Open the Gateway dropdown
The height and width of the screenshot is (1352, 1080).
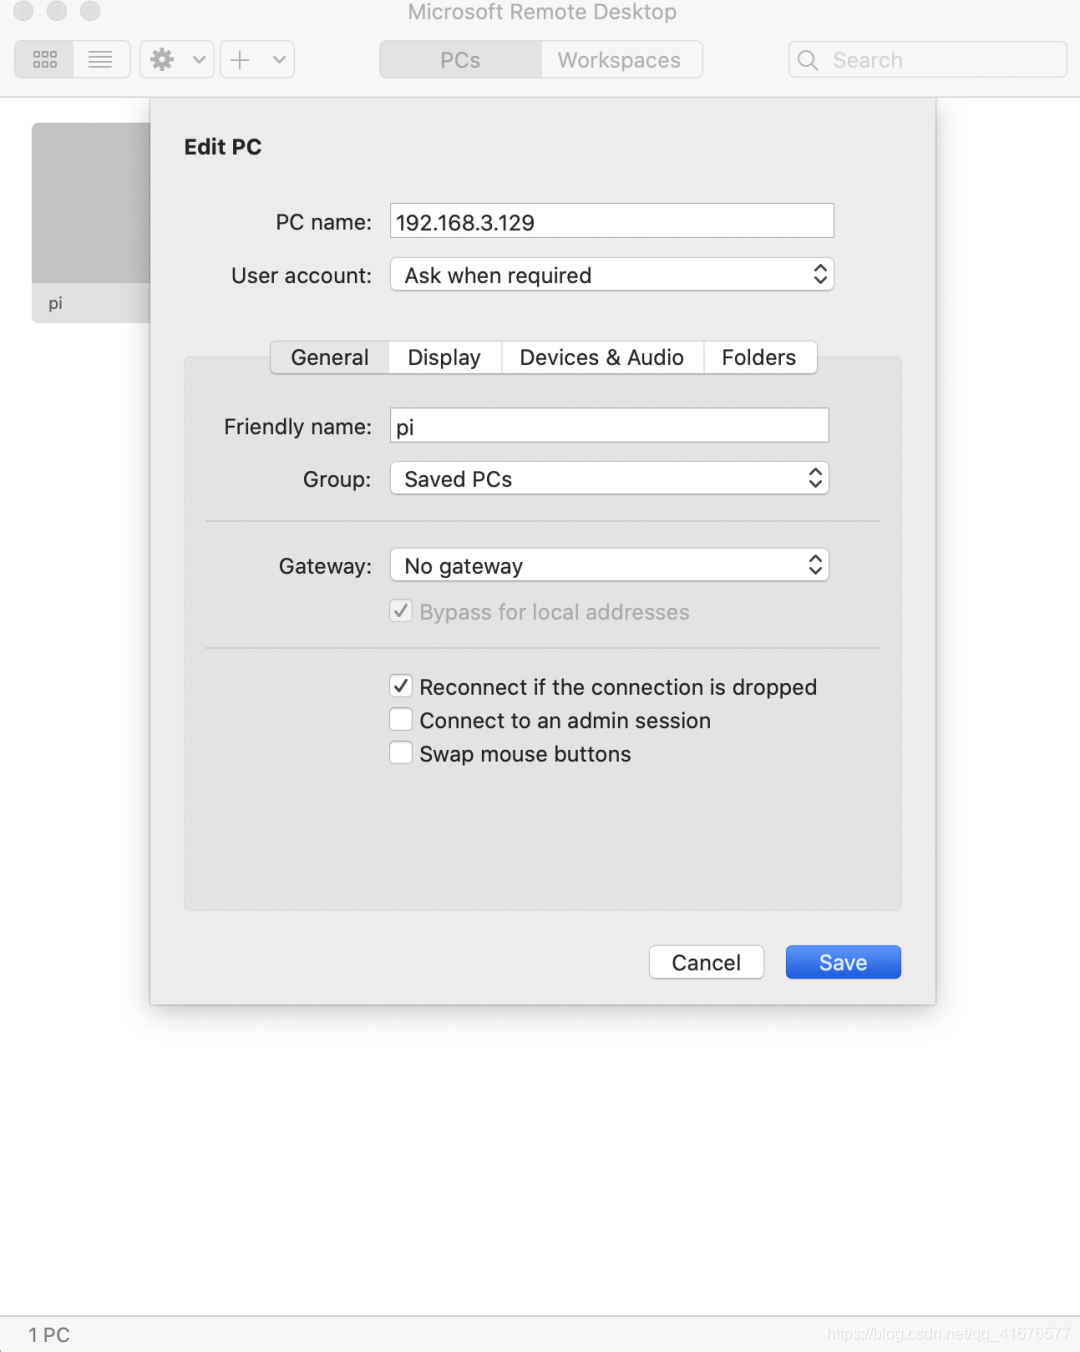coord(610,566)
